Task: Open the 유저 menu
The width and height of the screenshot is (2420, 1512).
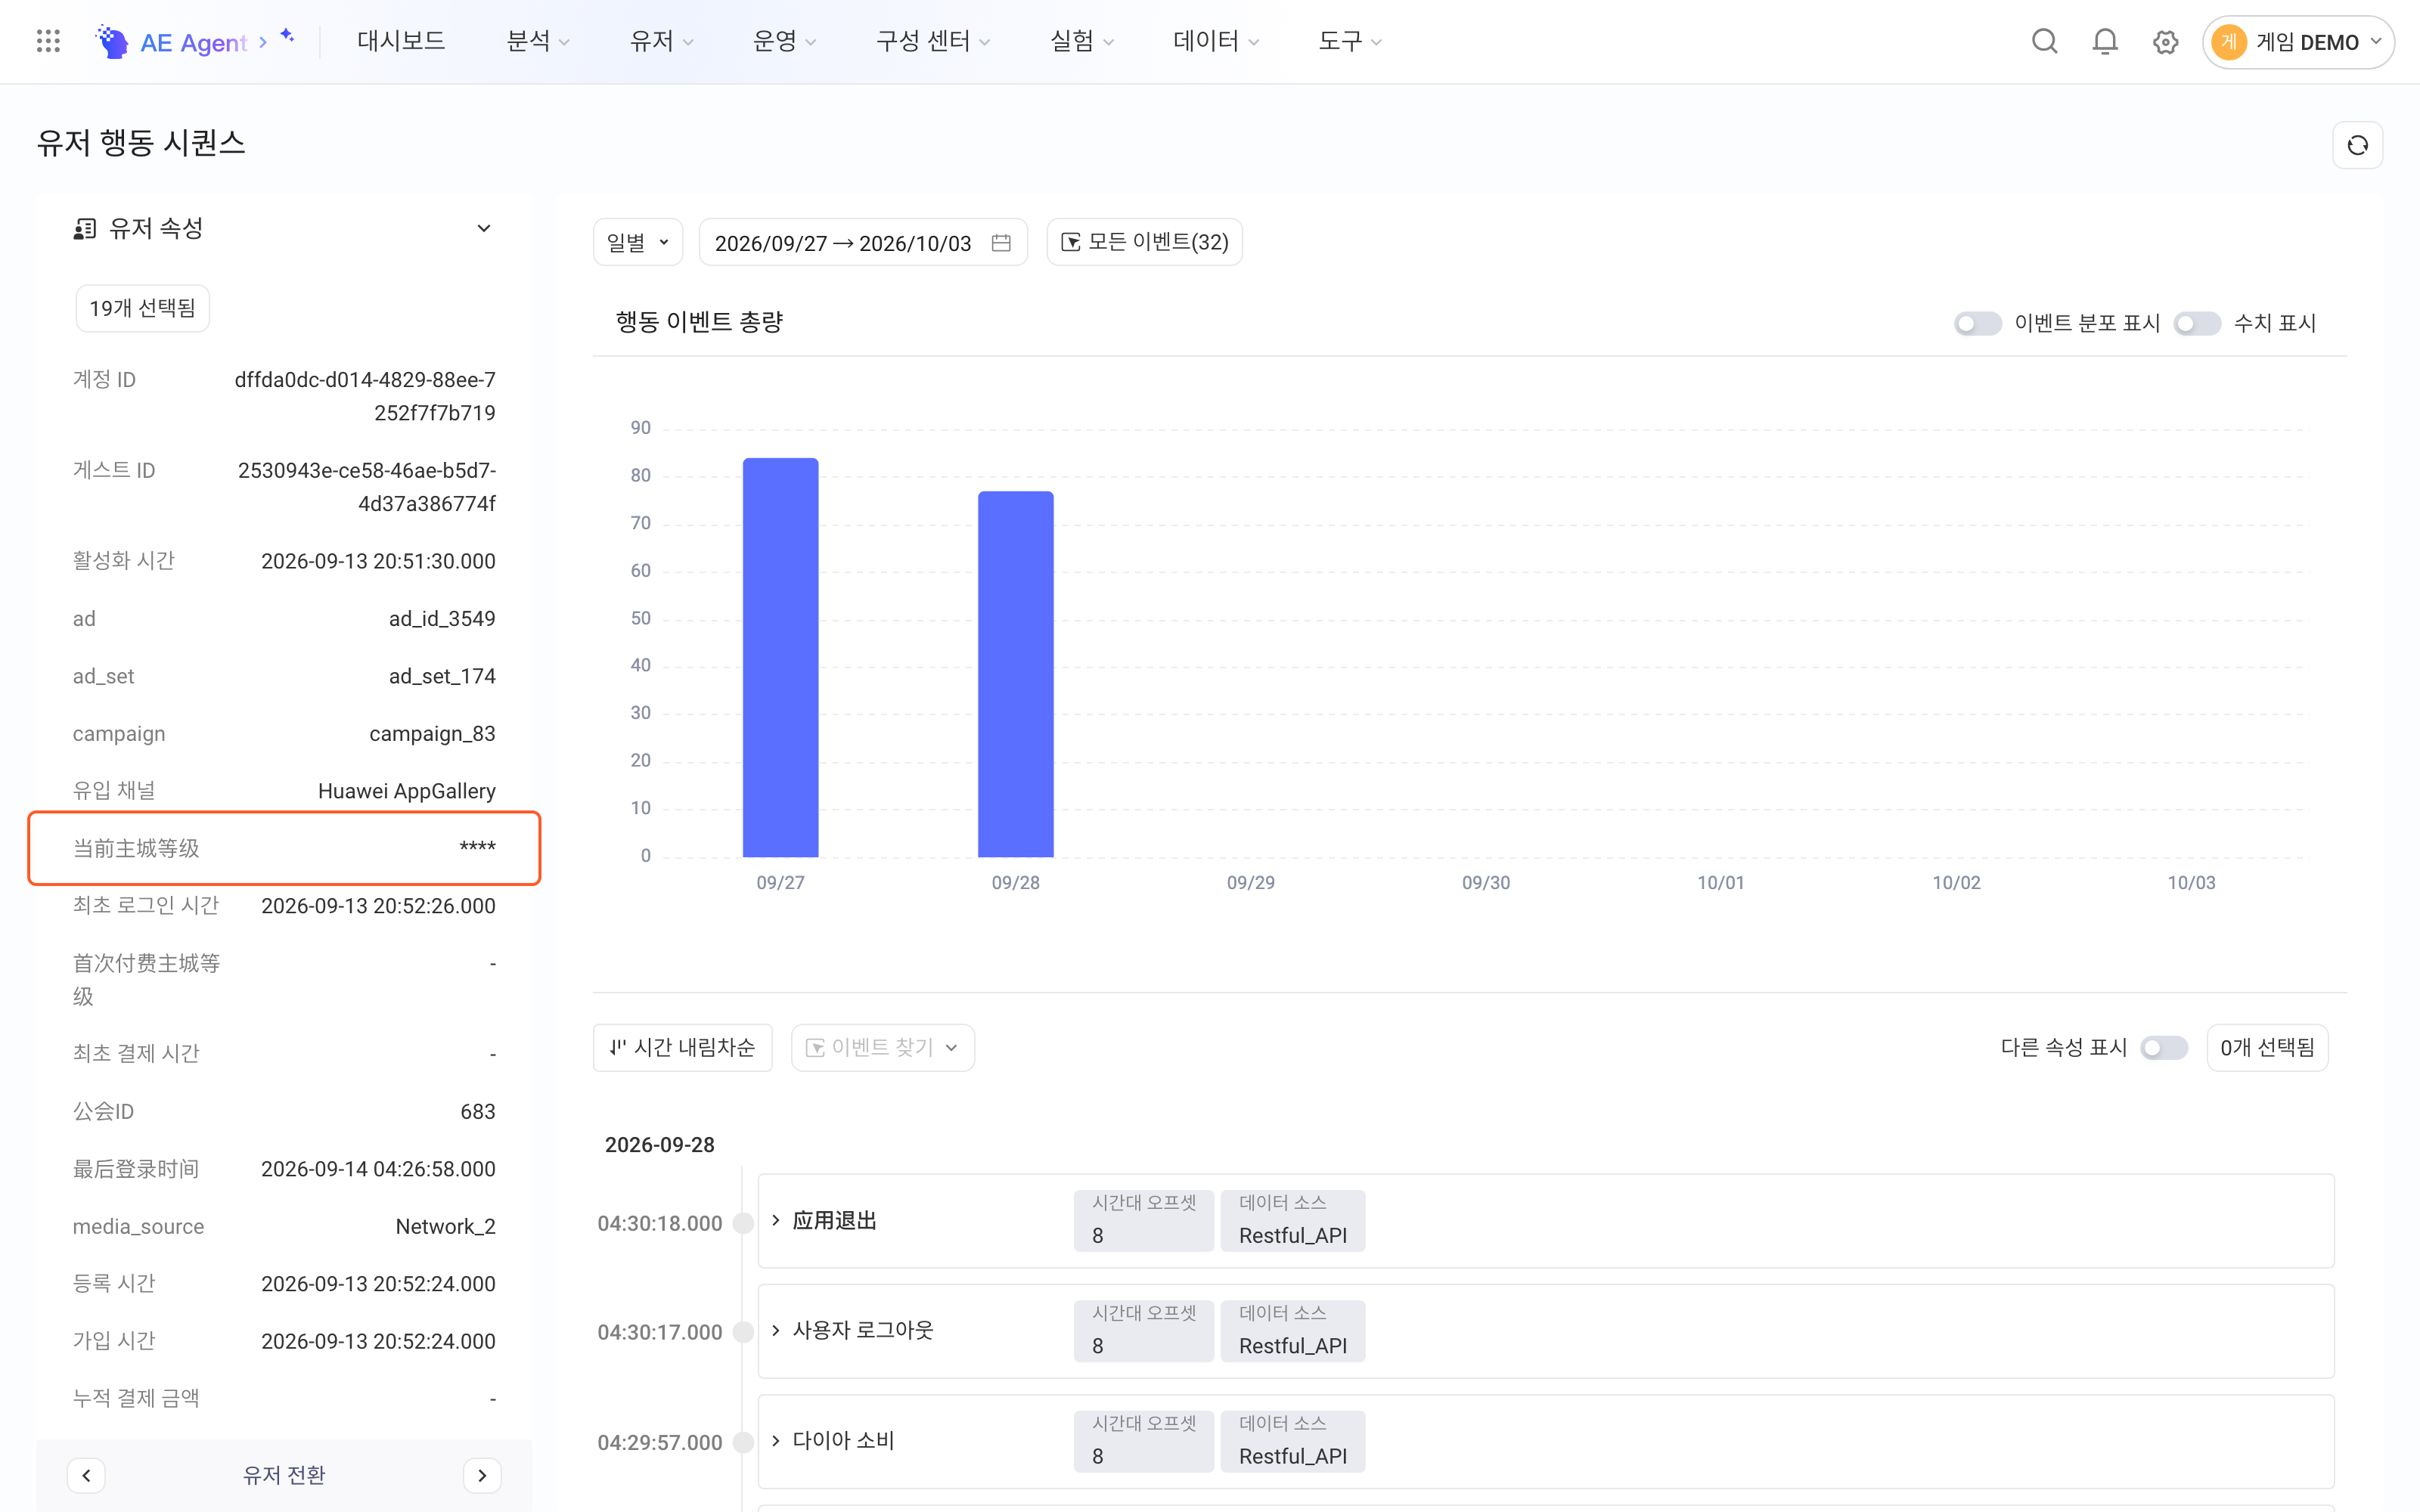Action: pyautogui.click(x=660, y=41)
